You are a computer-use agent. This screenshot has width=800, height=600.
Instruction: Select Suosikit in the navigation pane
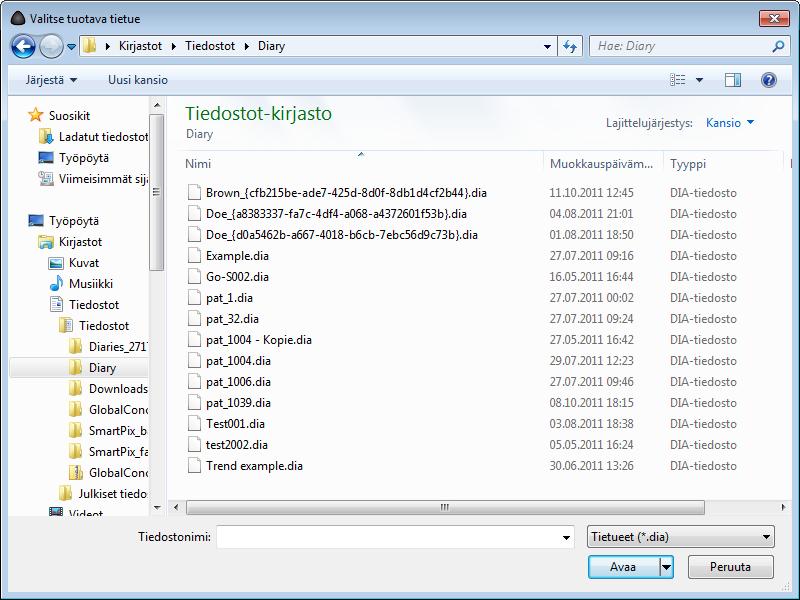[x=69, y=115]
